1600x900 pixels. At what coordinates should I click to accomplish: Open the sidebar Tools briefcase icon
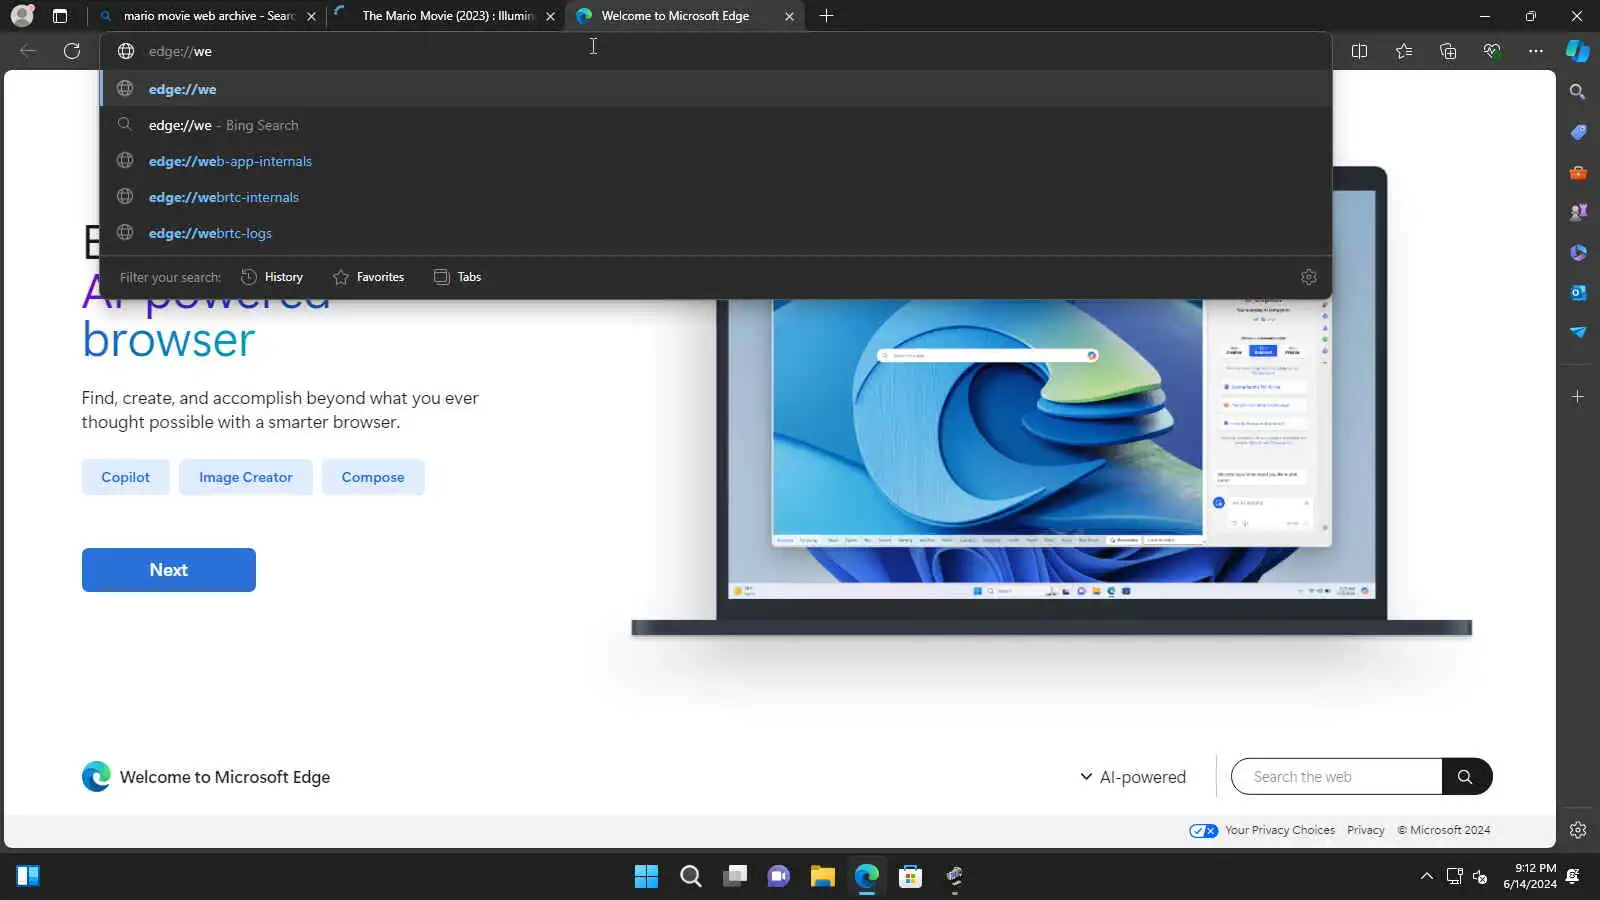pyautogui.click(x=1578, y=172)
